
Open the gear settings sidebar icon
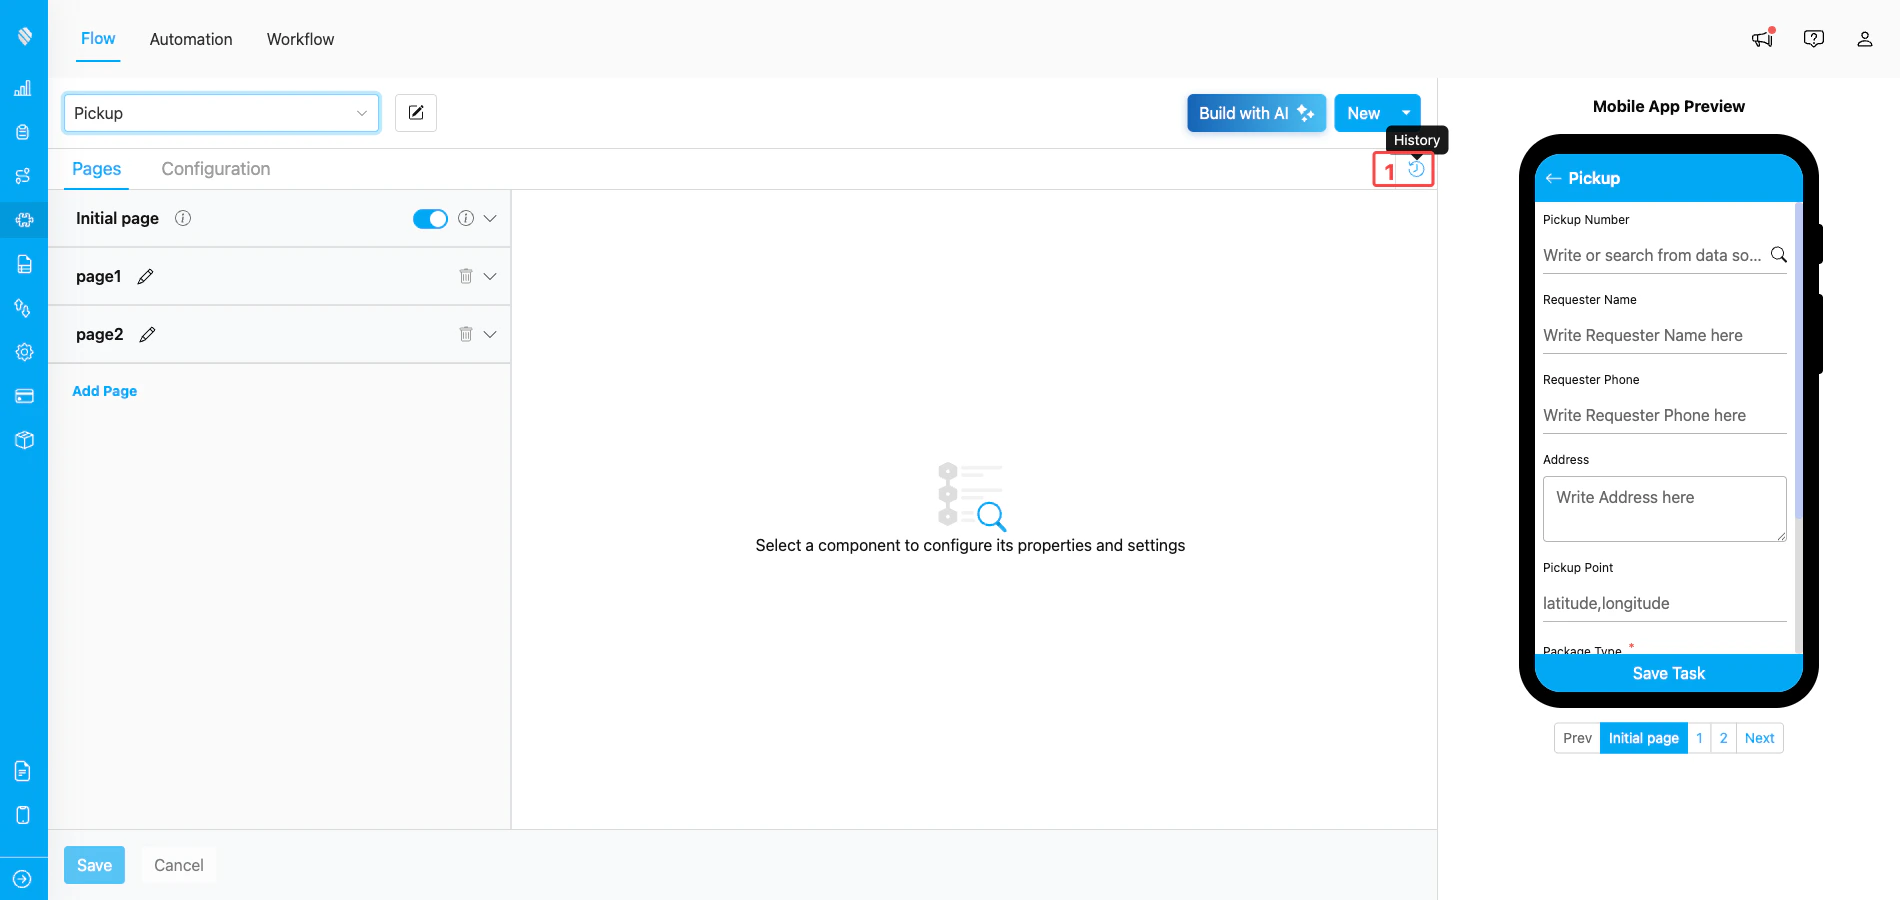coord(24,352)
